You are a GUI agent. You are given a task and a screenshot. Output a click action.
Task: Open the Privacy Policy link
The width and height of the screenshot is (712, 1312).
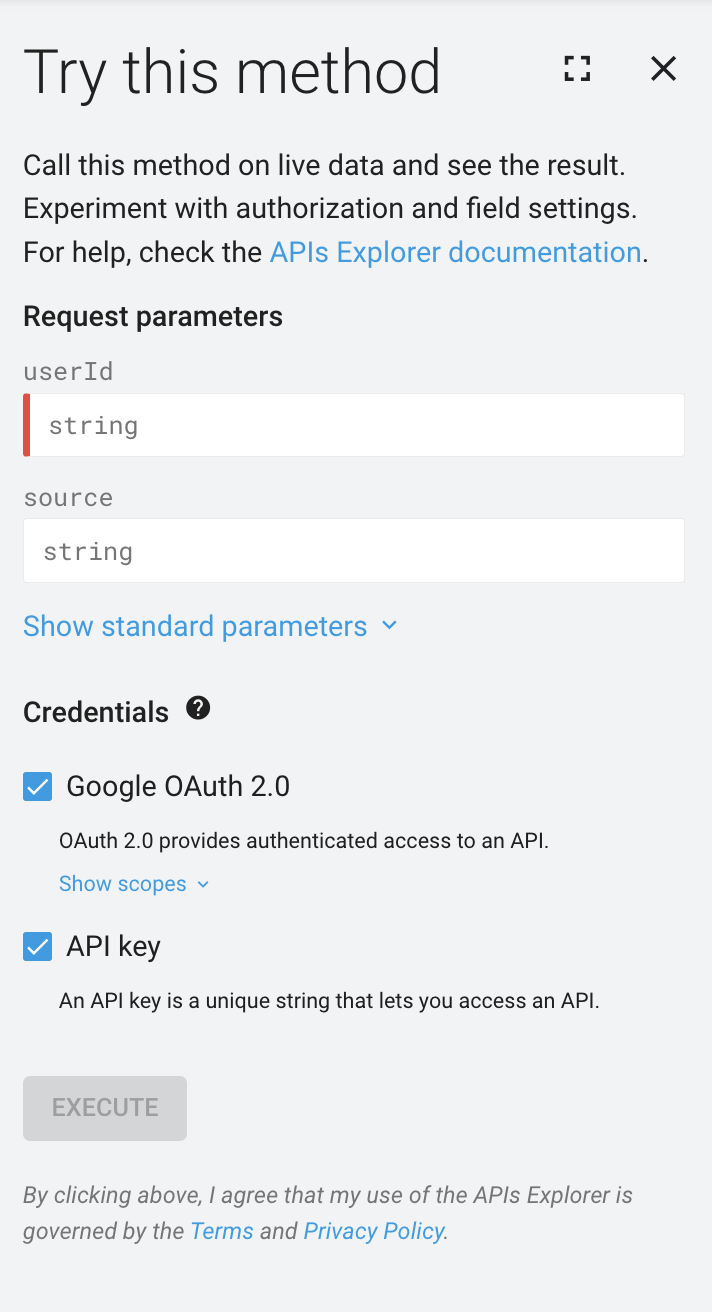pos(373,1231)
